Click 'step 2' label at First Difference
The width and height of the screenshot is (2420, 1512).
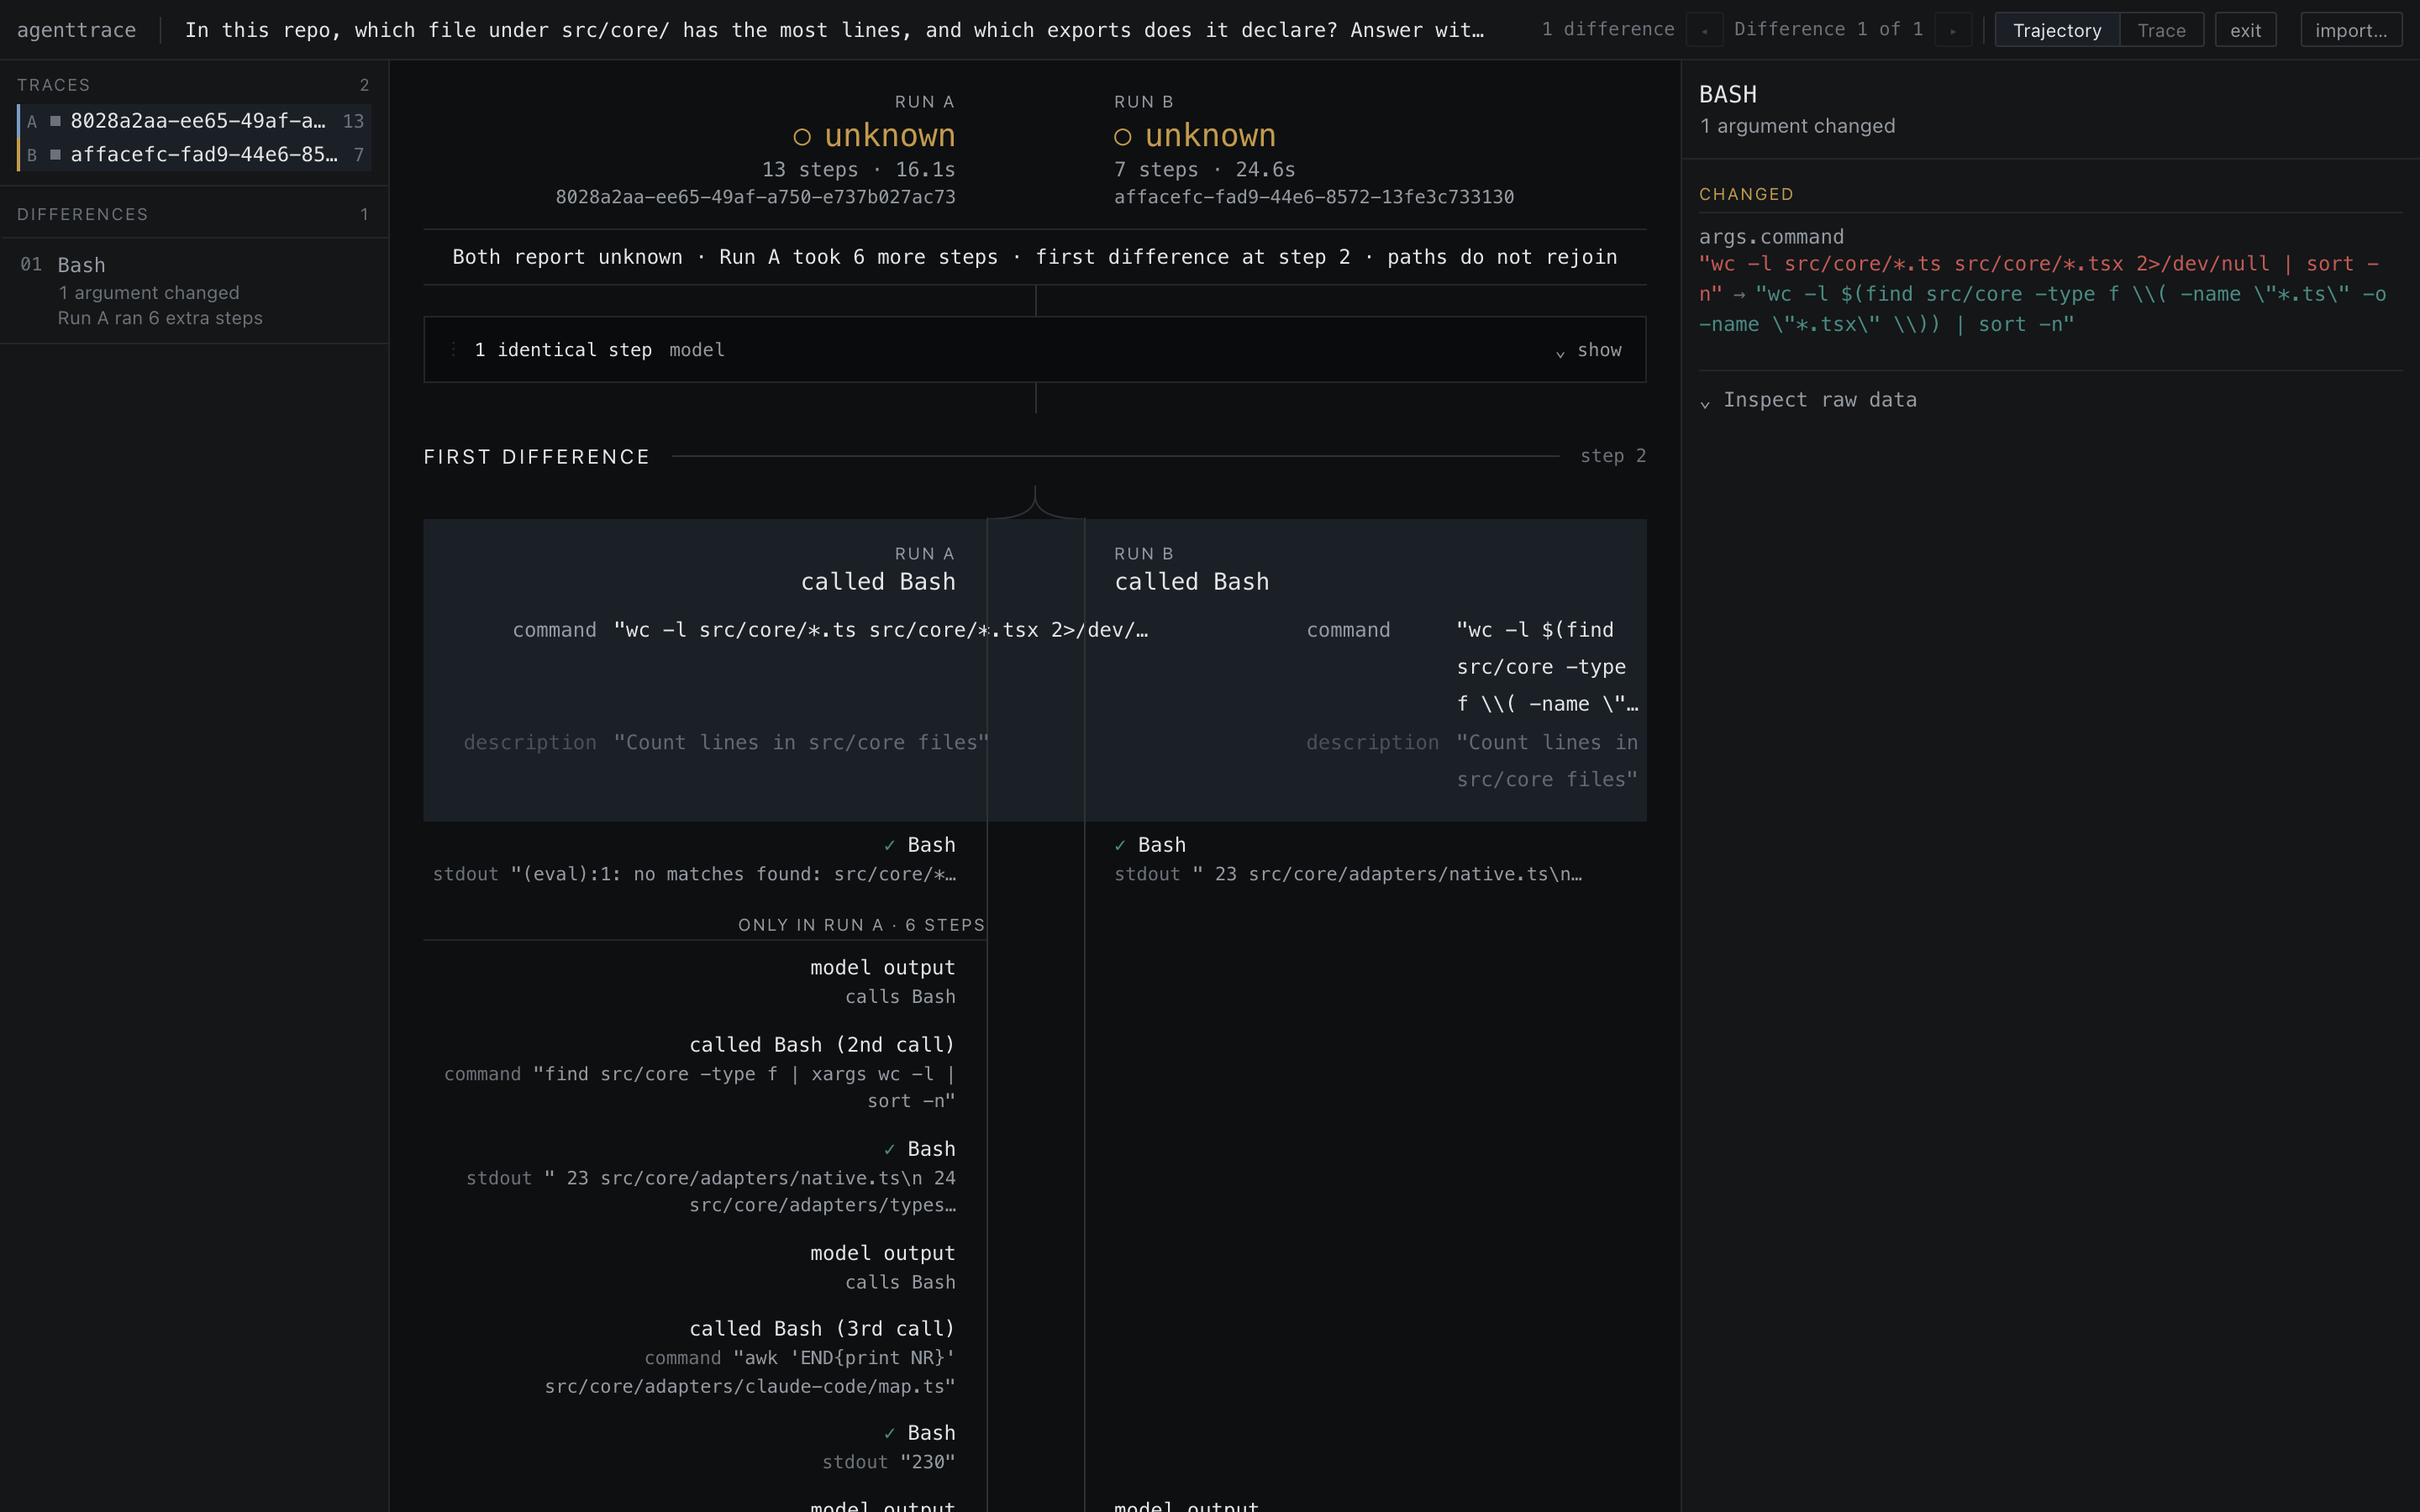click(1613, 456)
